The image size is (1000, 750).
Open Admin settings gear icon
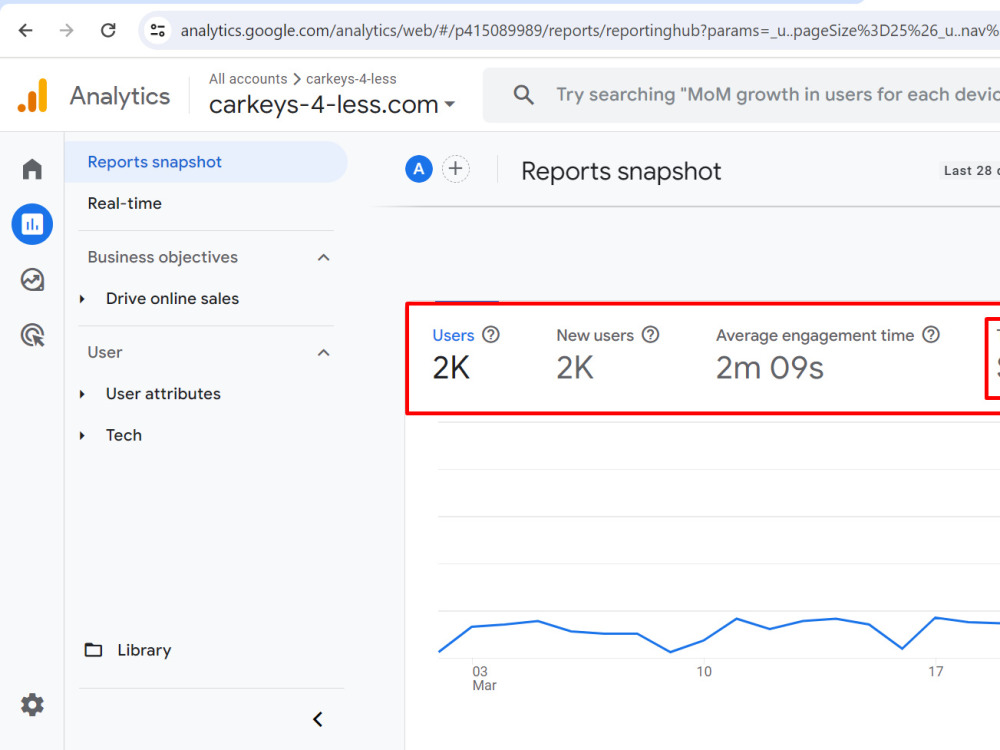[32, 705]
